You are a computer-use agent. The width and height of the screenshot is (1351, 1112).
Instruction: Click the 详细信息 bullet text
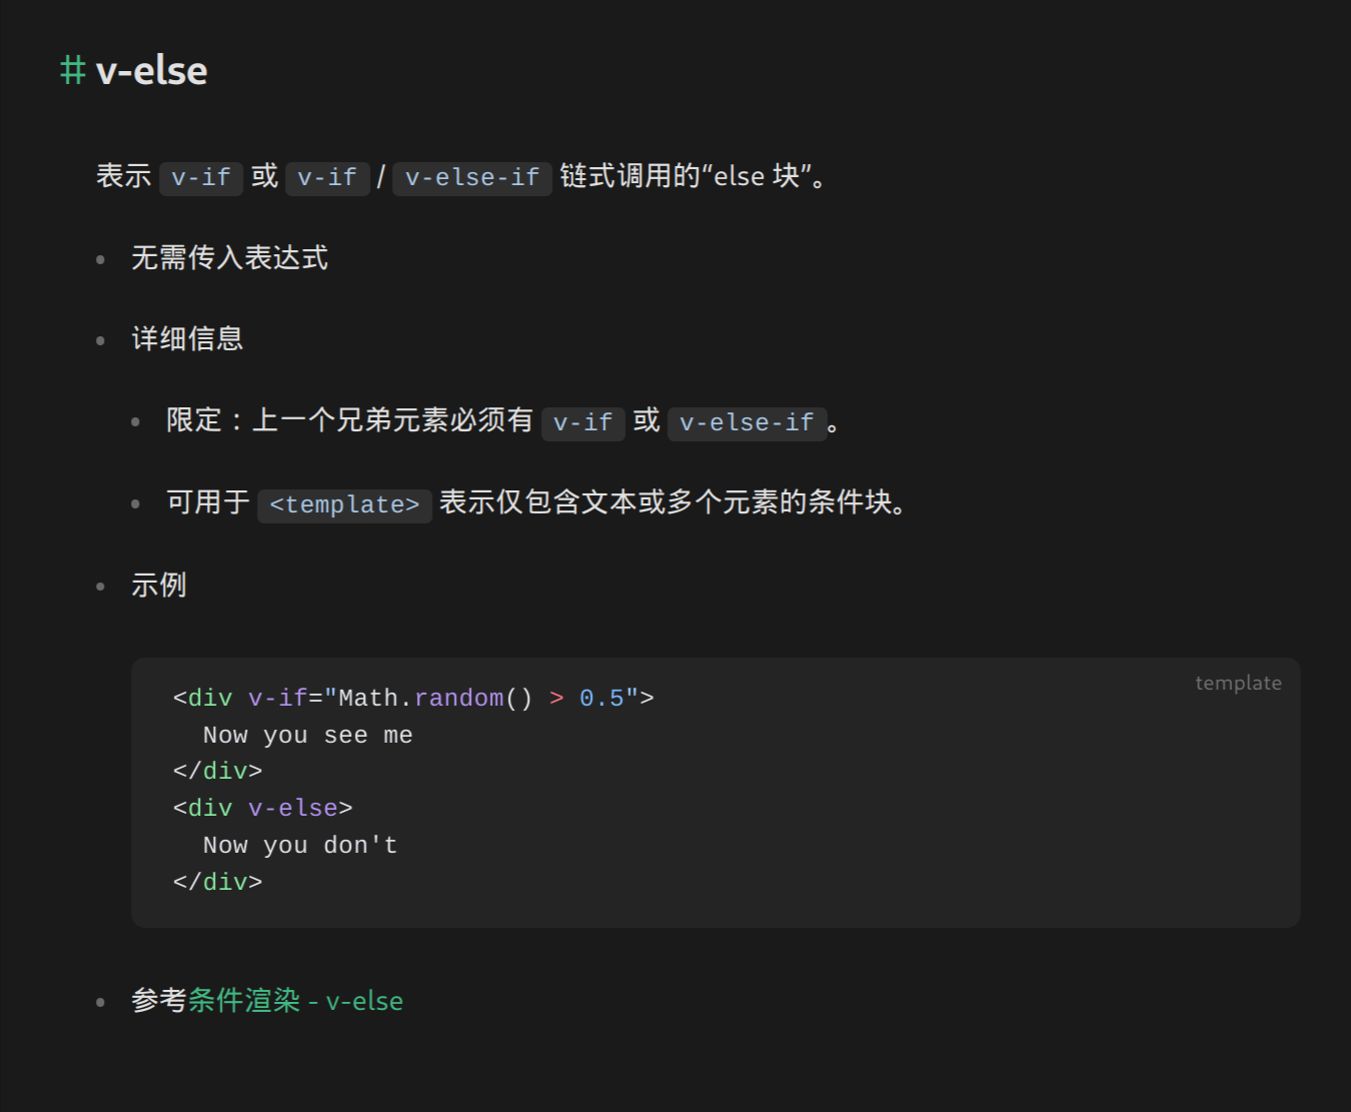[x=187, y=339]
